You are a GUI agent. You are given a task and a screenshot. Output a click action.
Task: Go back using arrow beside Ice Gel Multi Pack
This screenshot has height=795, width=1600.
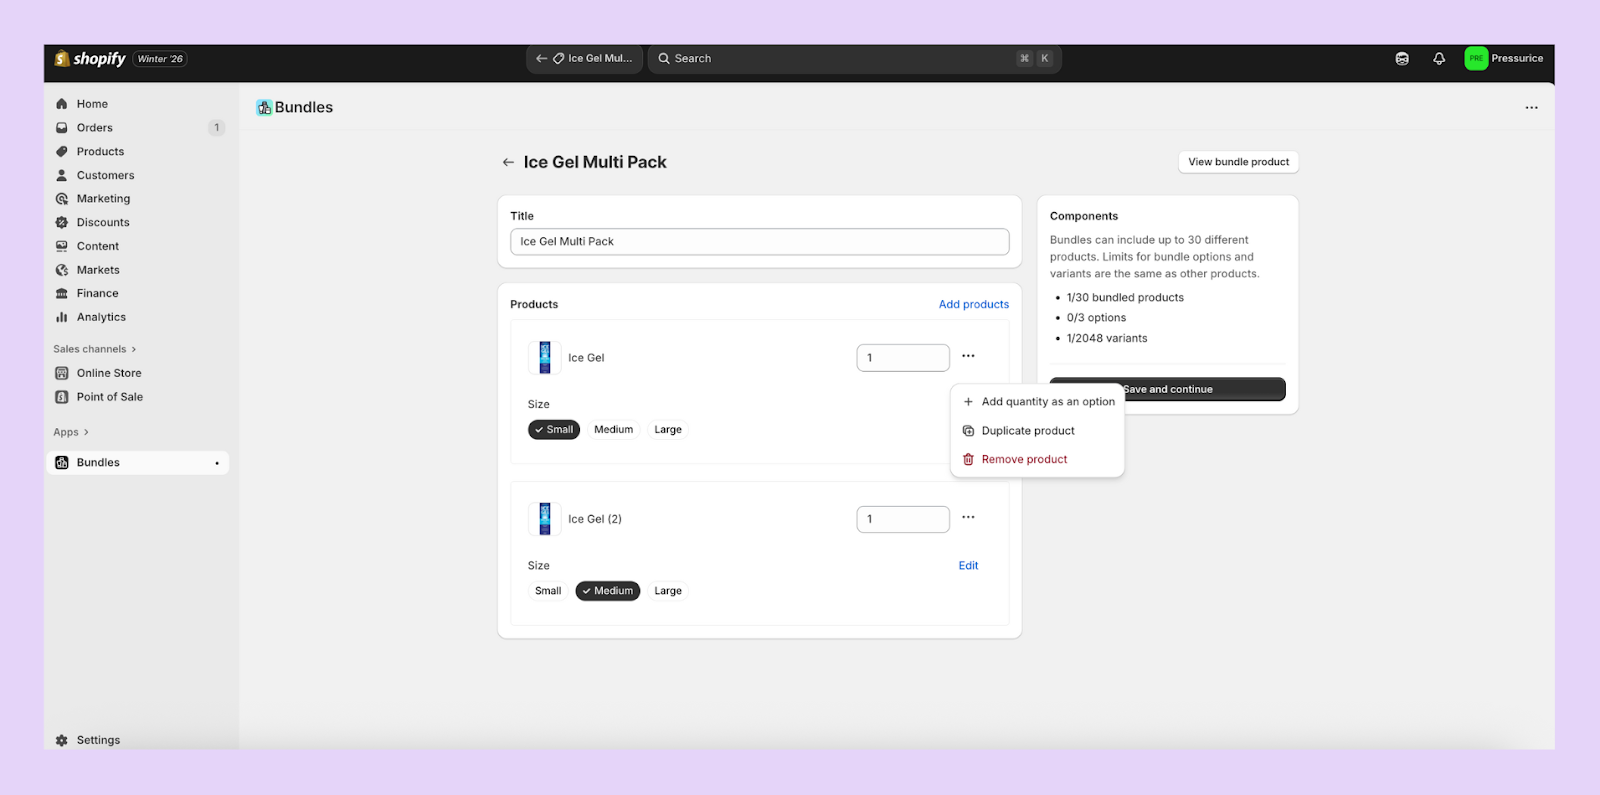[508, 162]
